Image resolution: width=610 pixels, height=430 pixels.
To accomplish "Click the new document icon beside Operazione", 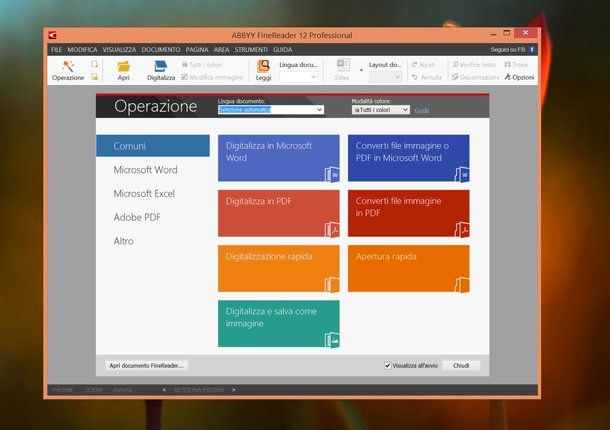I will 95,64.
